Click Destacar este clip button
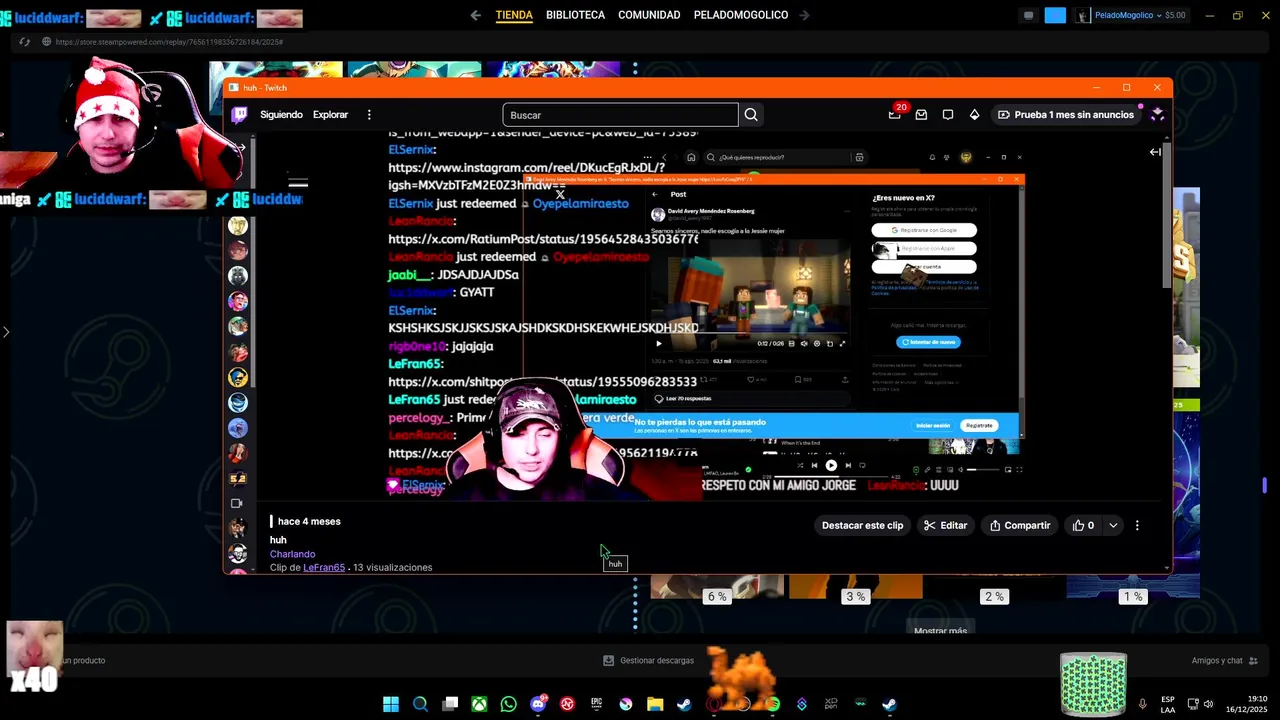Screen dimensions: 1280x720 (862, 525)
